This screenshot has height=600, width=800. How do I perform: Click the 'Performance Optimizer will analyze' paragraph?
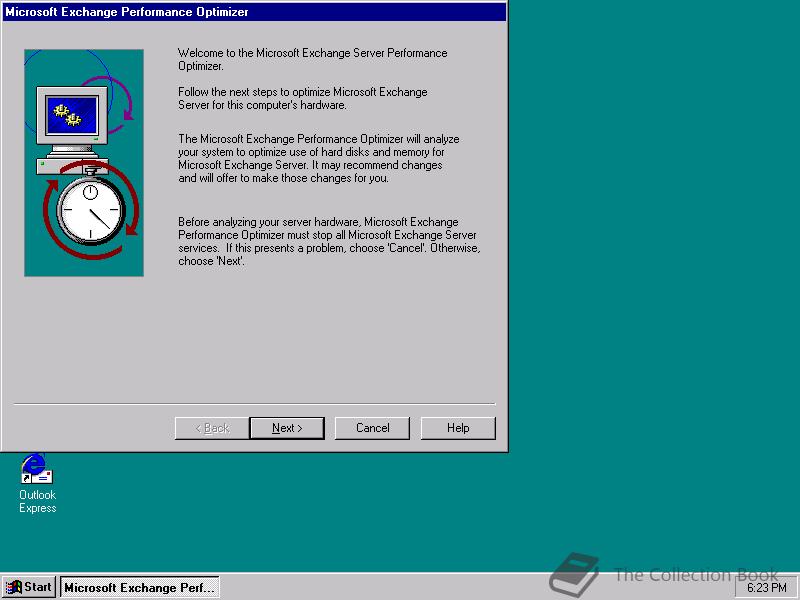tap(318, 158)
